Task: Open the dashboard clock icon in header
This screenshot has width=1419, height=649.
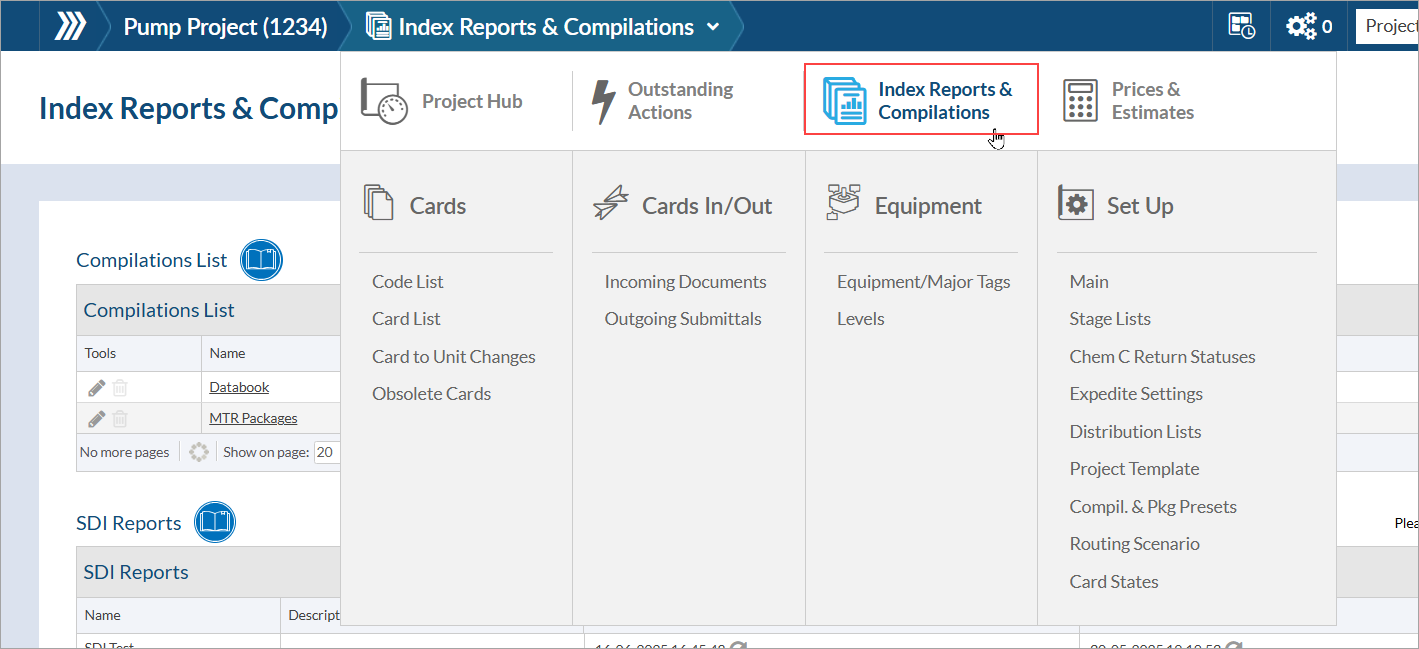Action: pos(1242,26)
